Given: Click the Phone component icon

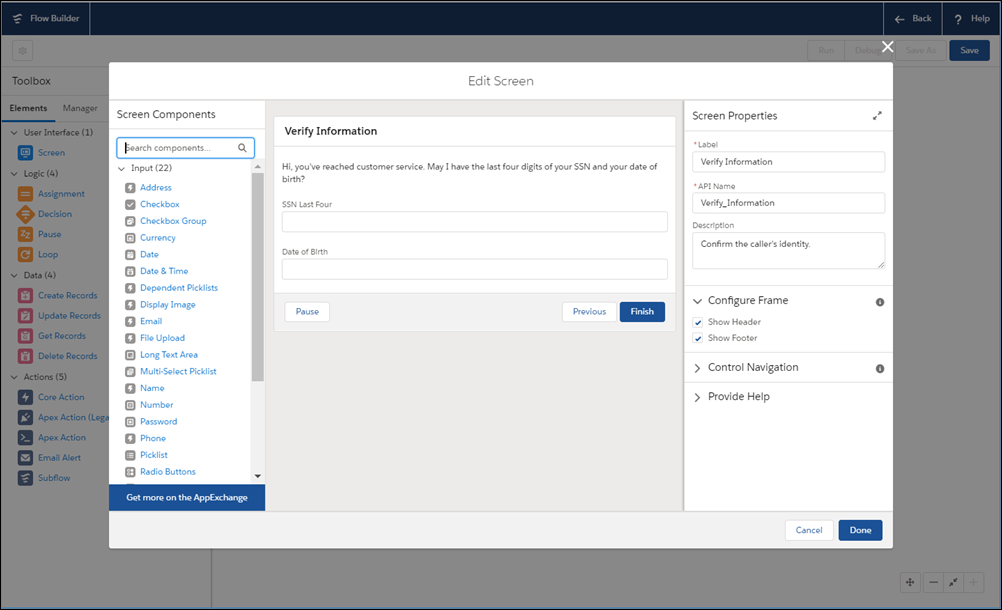Looking at the screenshot, I should click(130, 438).
